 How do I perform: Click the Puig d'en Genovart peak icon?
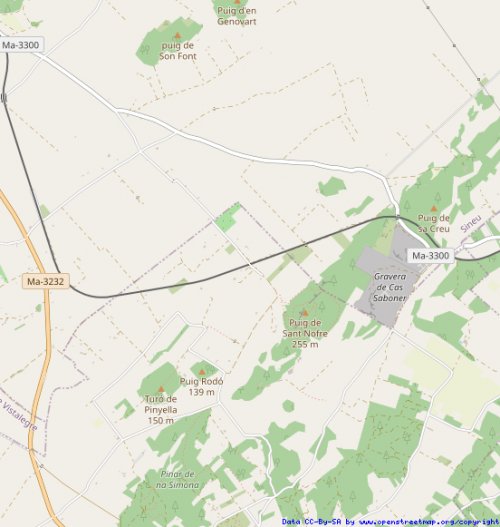(238, 2)
